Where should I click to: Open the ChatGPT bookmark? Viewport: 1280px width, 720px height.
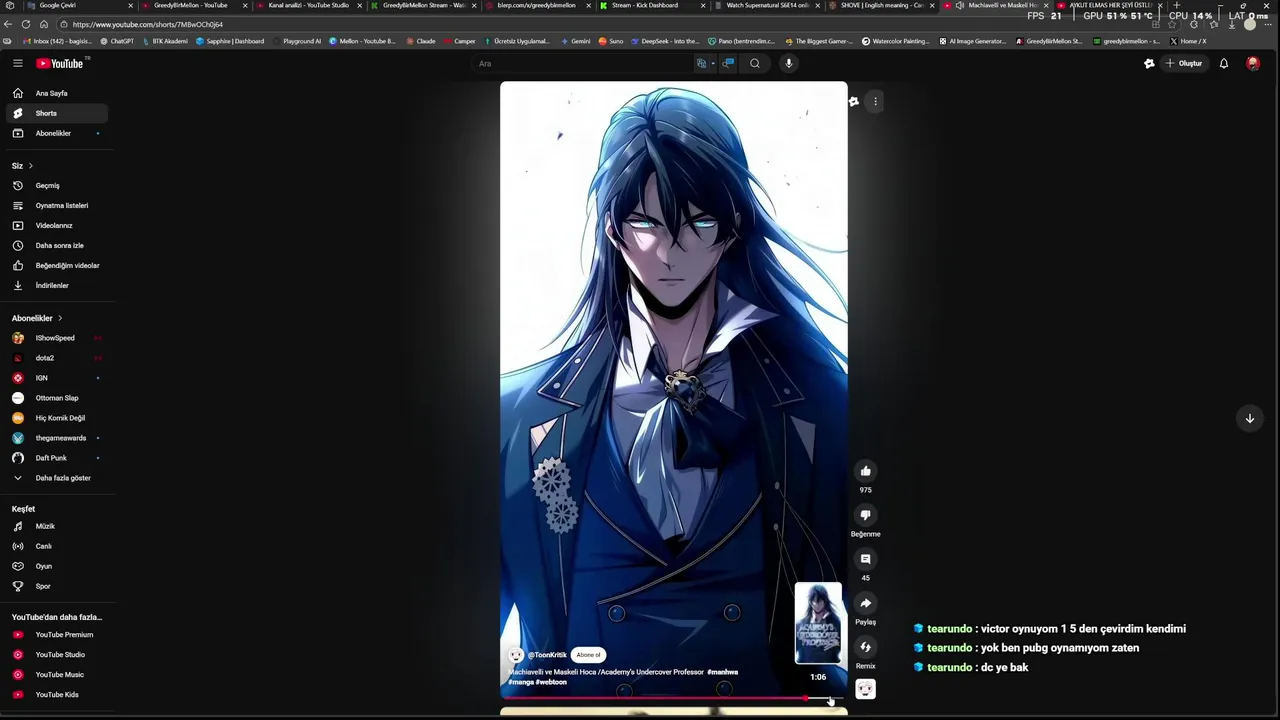point(117,41)
